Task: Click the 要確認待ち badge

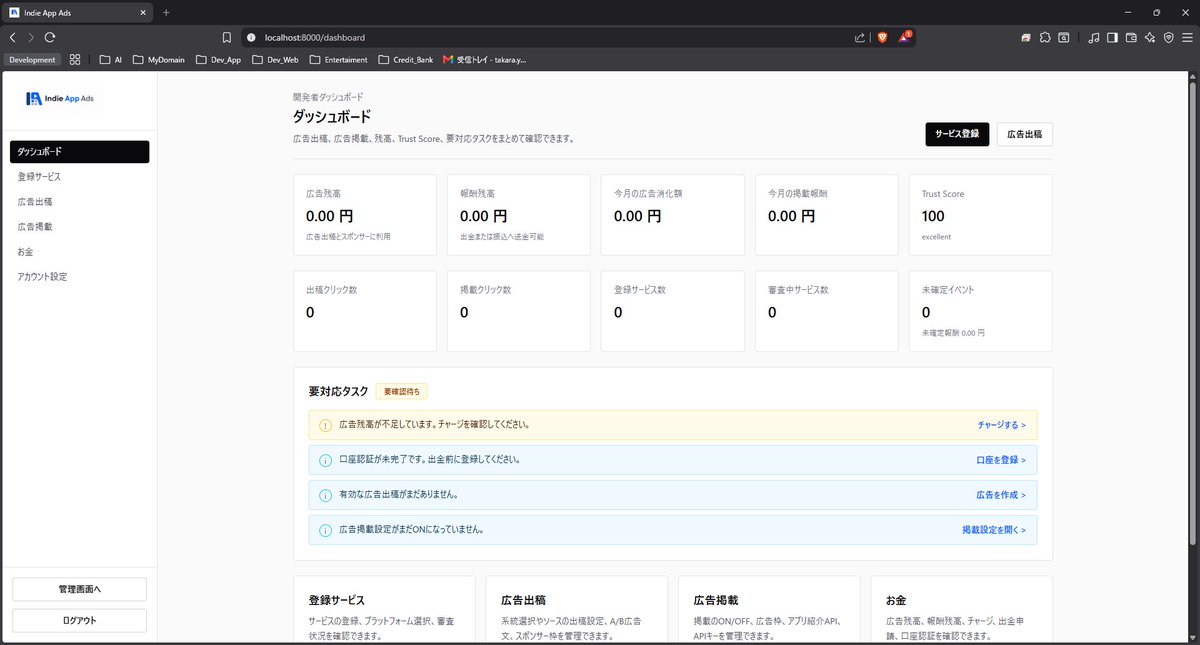Action: tap(402, 391)
